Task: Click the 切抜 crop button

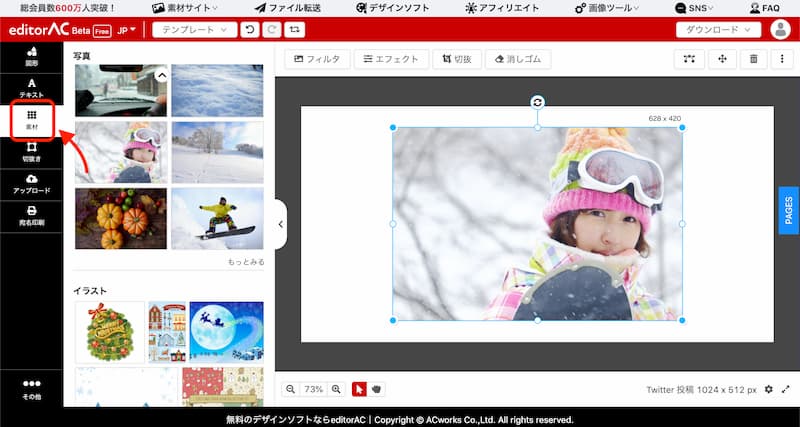Action: [x=457, y=59]
